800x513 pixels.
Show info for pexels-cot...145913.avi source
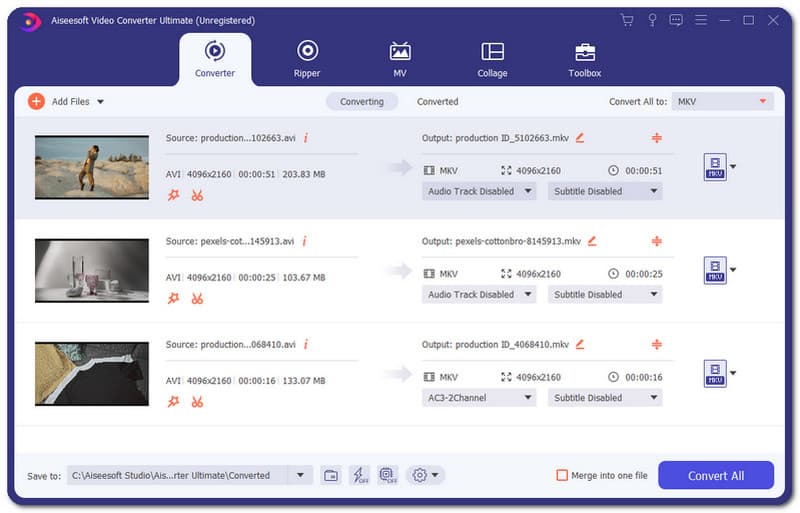(x=305, y=241)
